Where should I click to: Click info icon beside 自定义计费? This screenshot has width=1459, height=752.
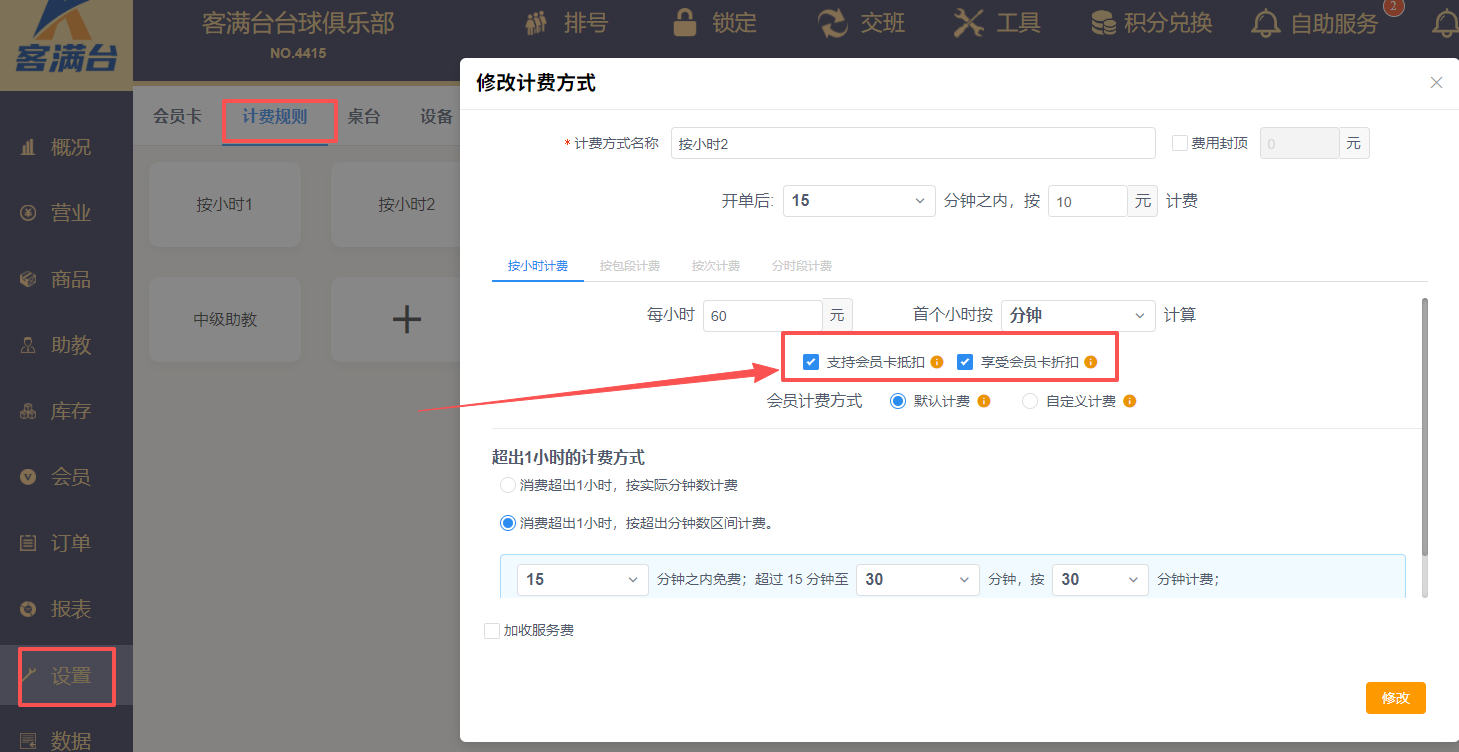pos(1129,401)
